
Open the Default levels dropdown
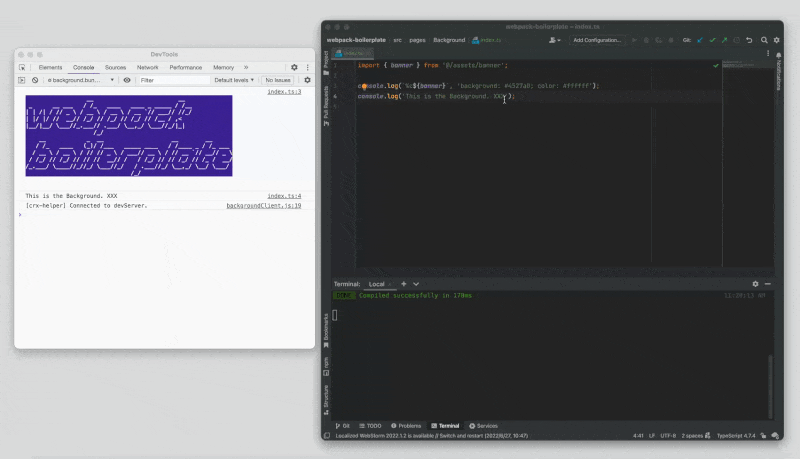[234, 80]
